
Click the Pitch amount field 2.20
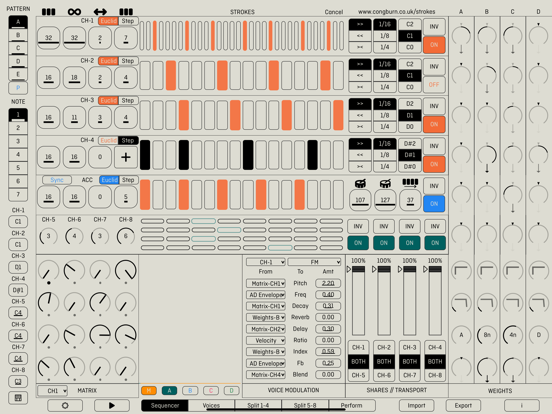328,283
